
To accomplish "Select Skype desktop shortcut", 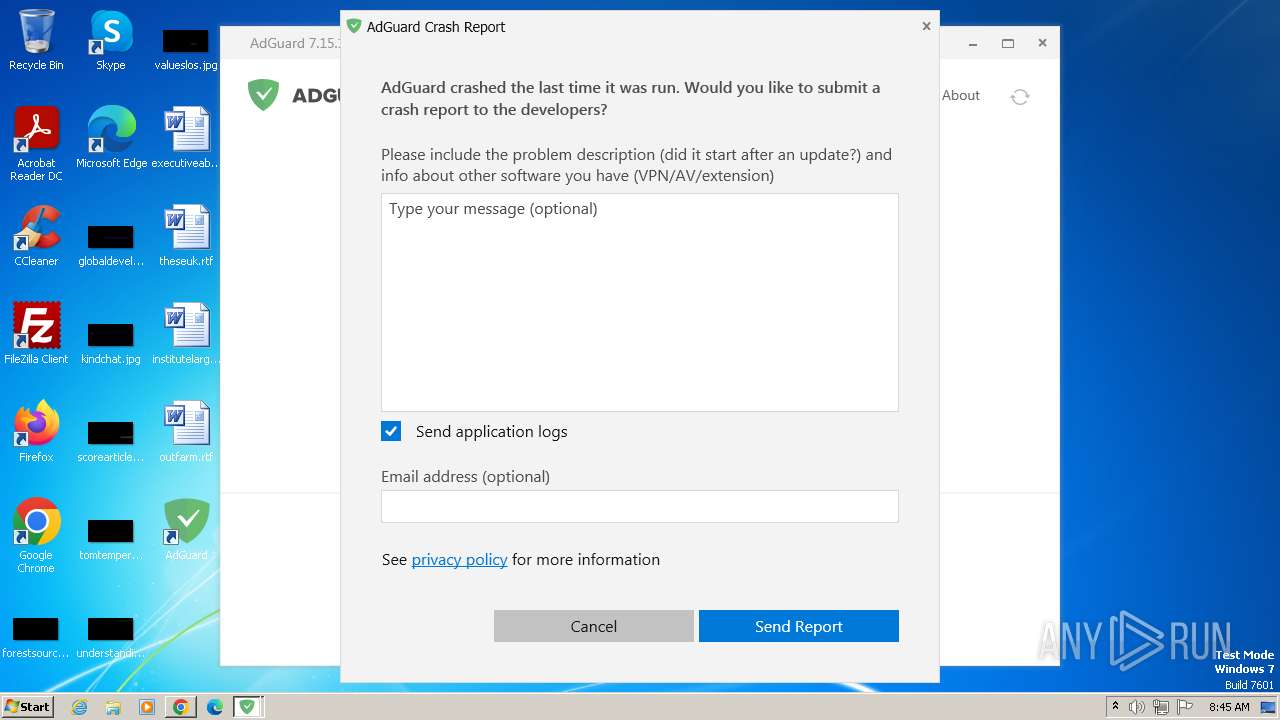I will pyautogui.click(x=111, y=40).
